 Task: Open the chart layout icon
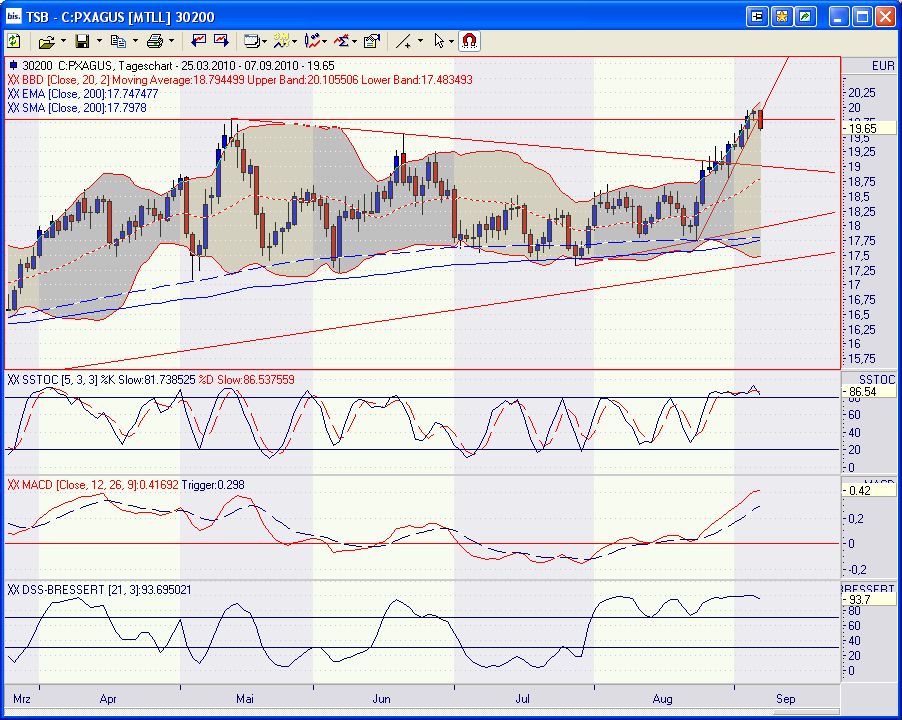point(253,41)
